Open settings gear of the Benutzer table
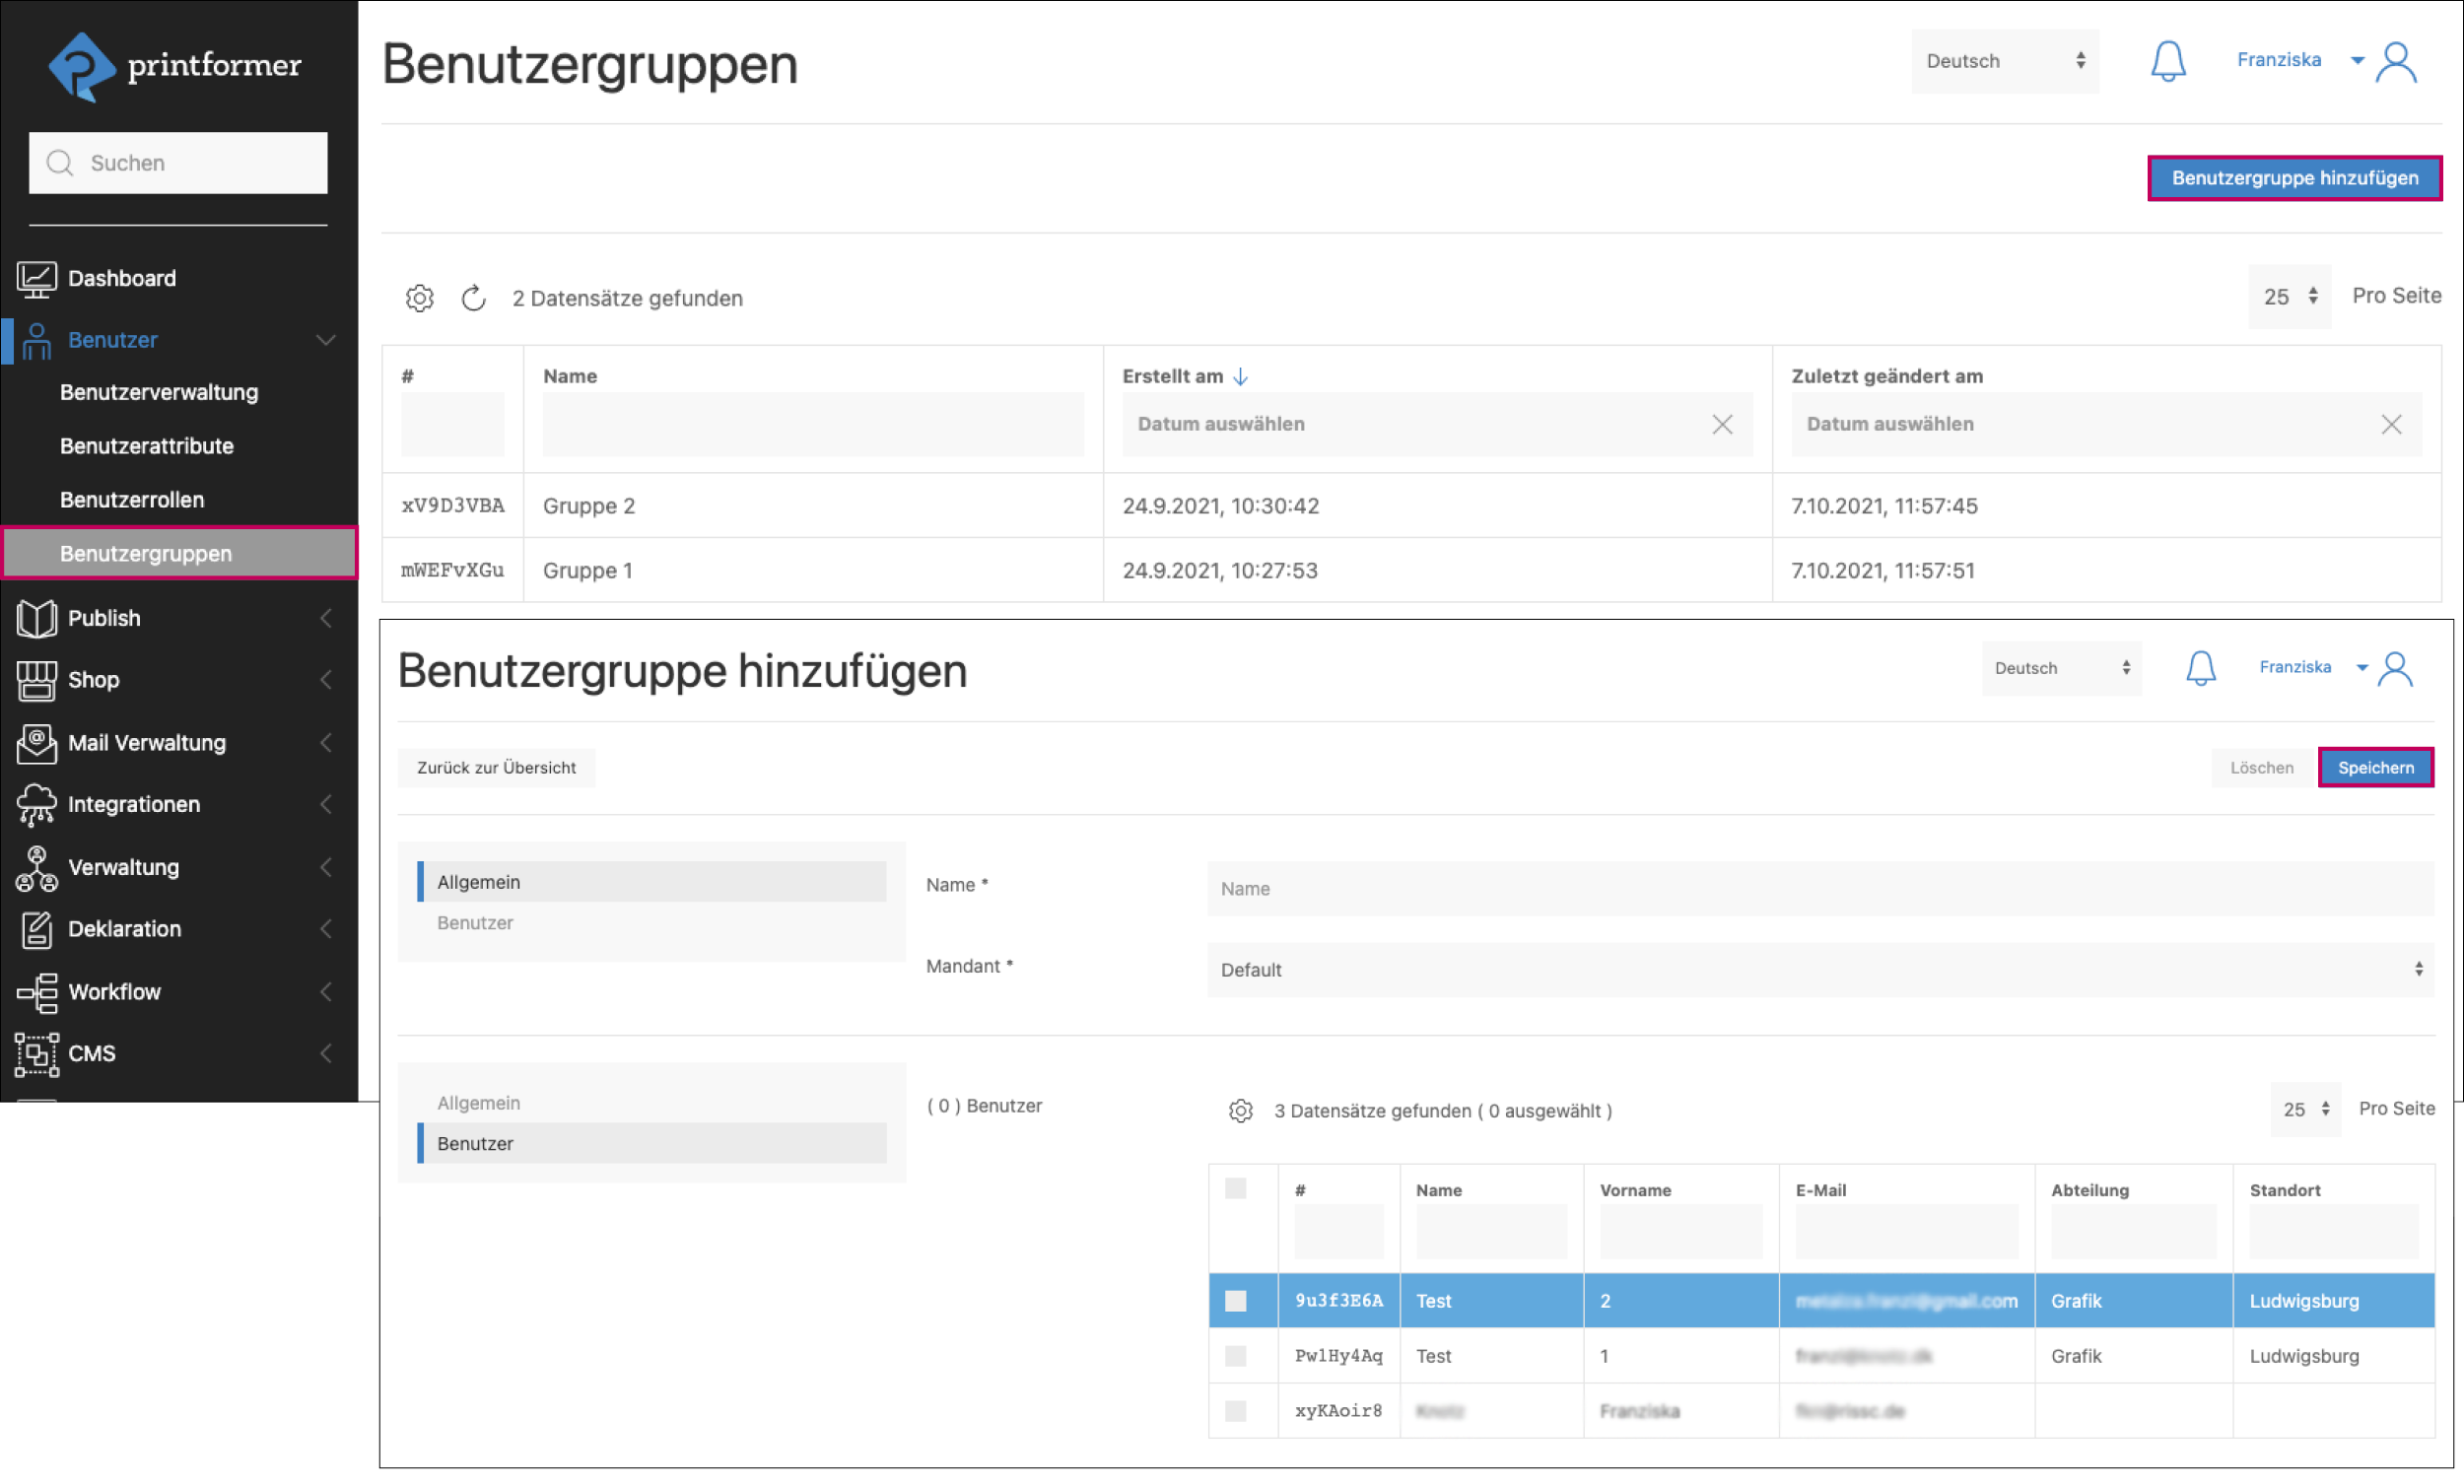 (x=1240, y=1111)
